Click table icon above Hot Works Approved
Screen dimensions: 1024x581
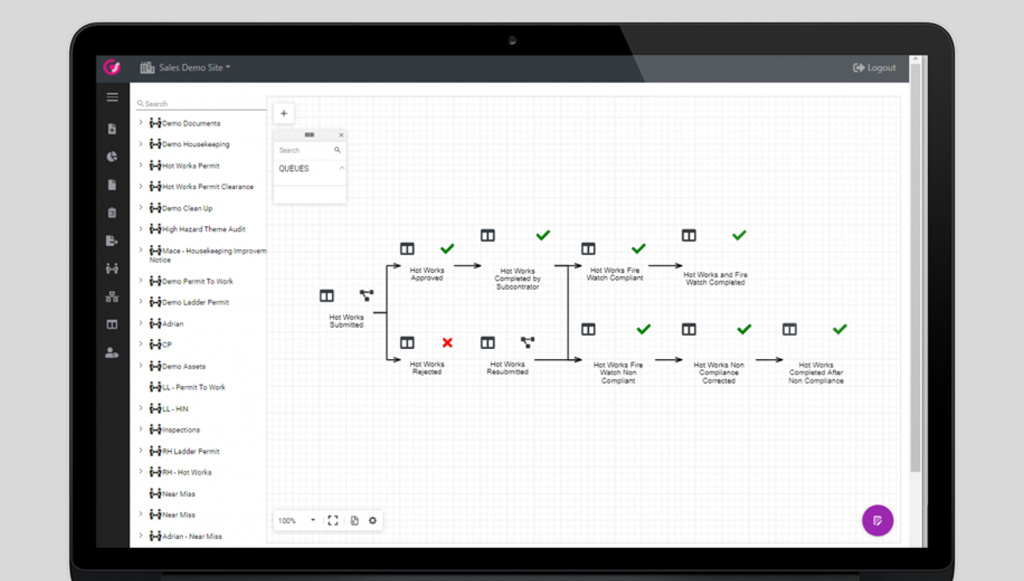[x=407, y=249]
